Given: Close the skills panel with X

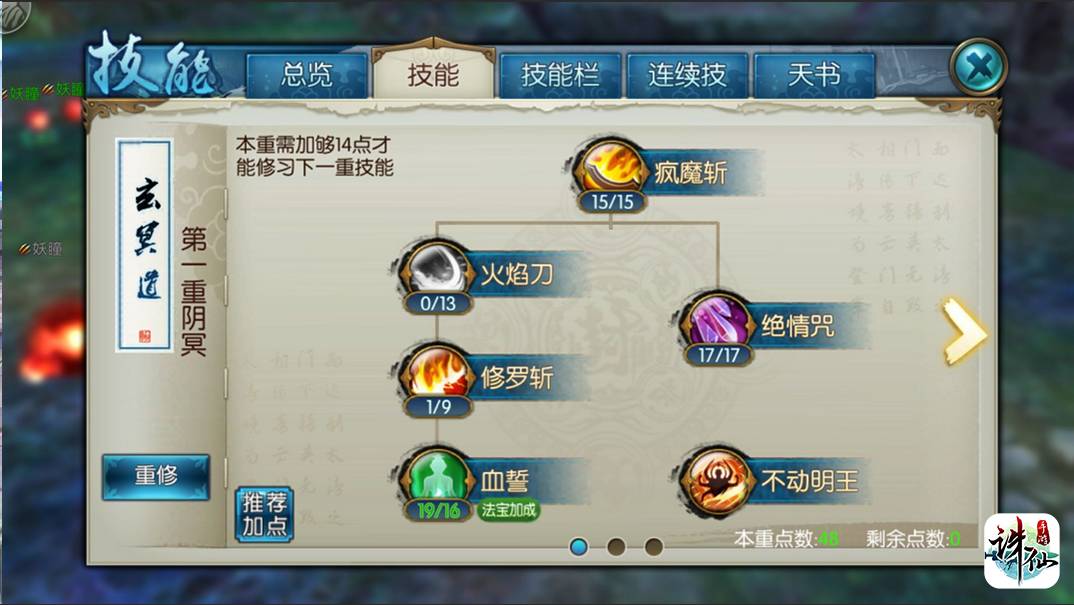Looking at the screenshot, I should [978, 67].
